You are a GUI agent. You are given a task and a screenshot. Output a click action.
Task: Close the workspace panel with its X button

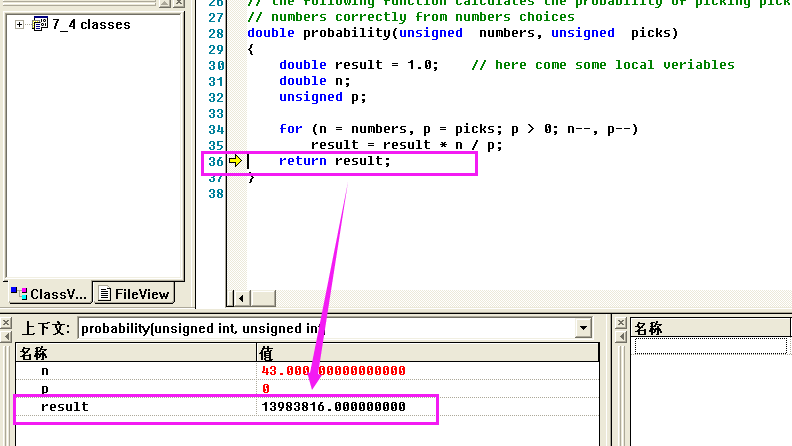pos(179,3)
